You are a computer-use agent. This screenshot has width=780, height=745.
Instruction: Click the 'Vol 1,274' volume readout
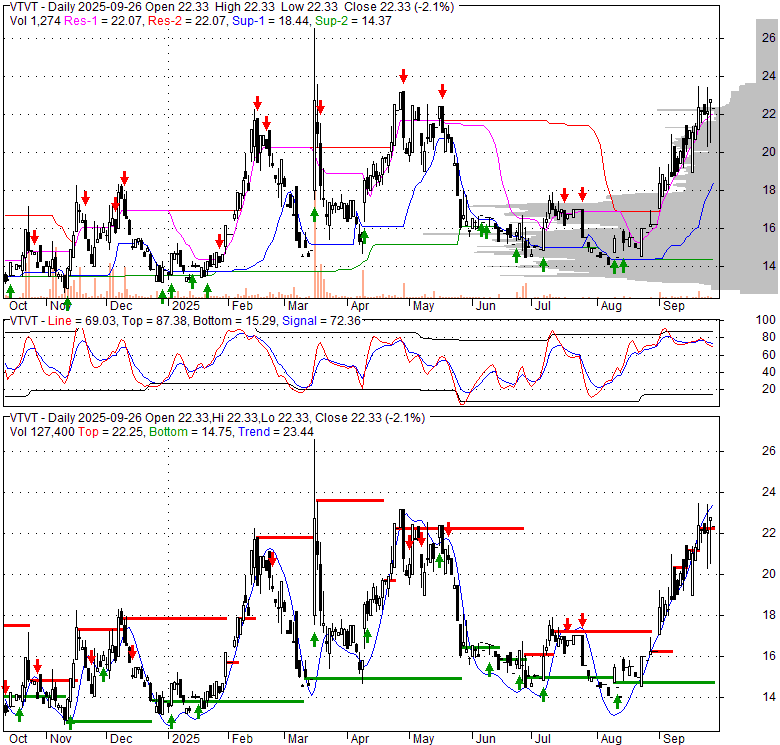(35, 21)
